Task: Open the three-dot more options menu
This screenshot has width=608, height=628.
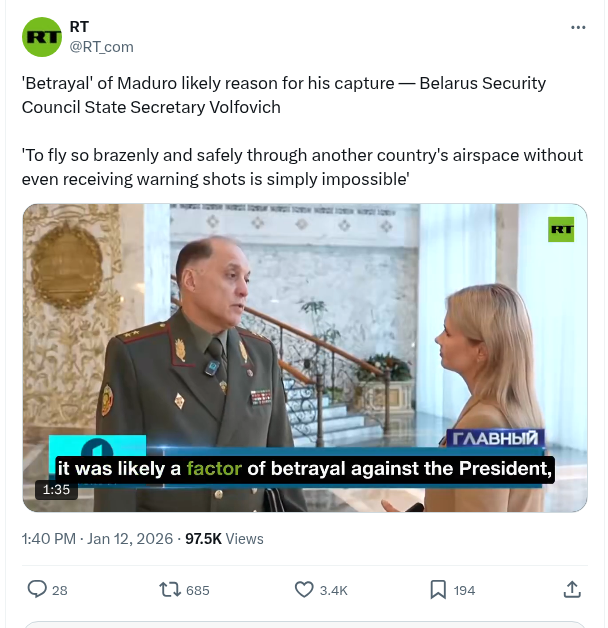Action: tap(578, 27)
